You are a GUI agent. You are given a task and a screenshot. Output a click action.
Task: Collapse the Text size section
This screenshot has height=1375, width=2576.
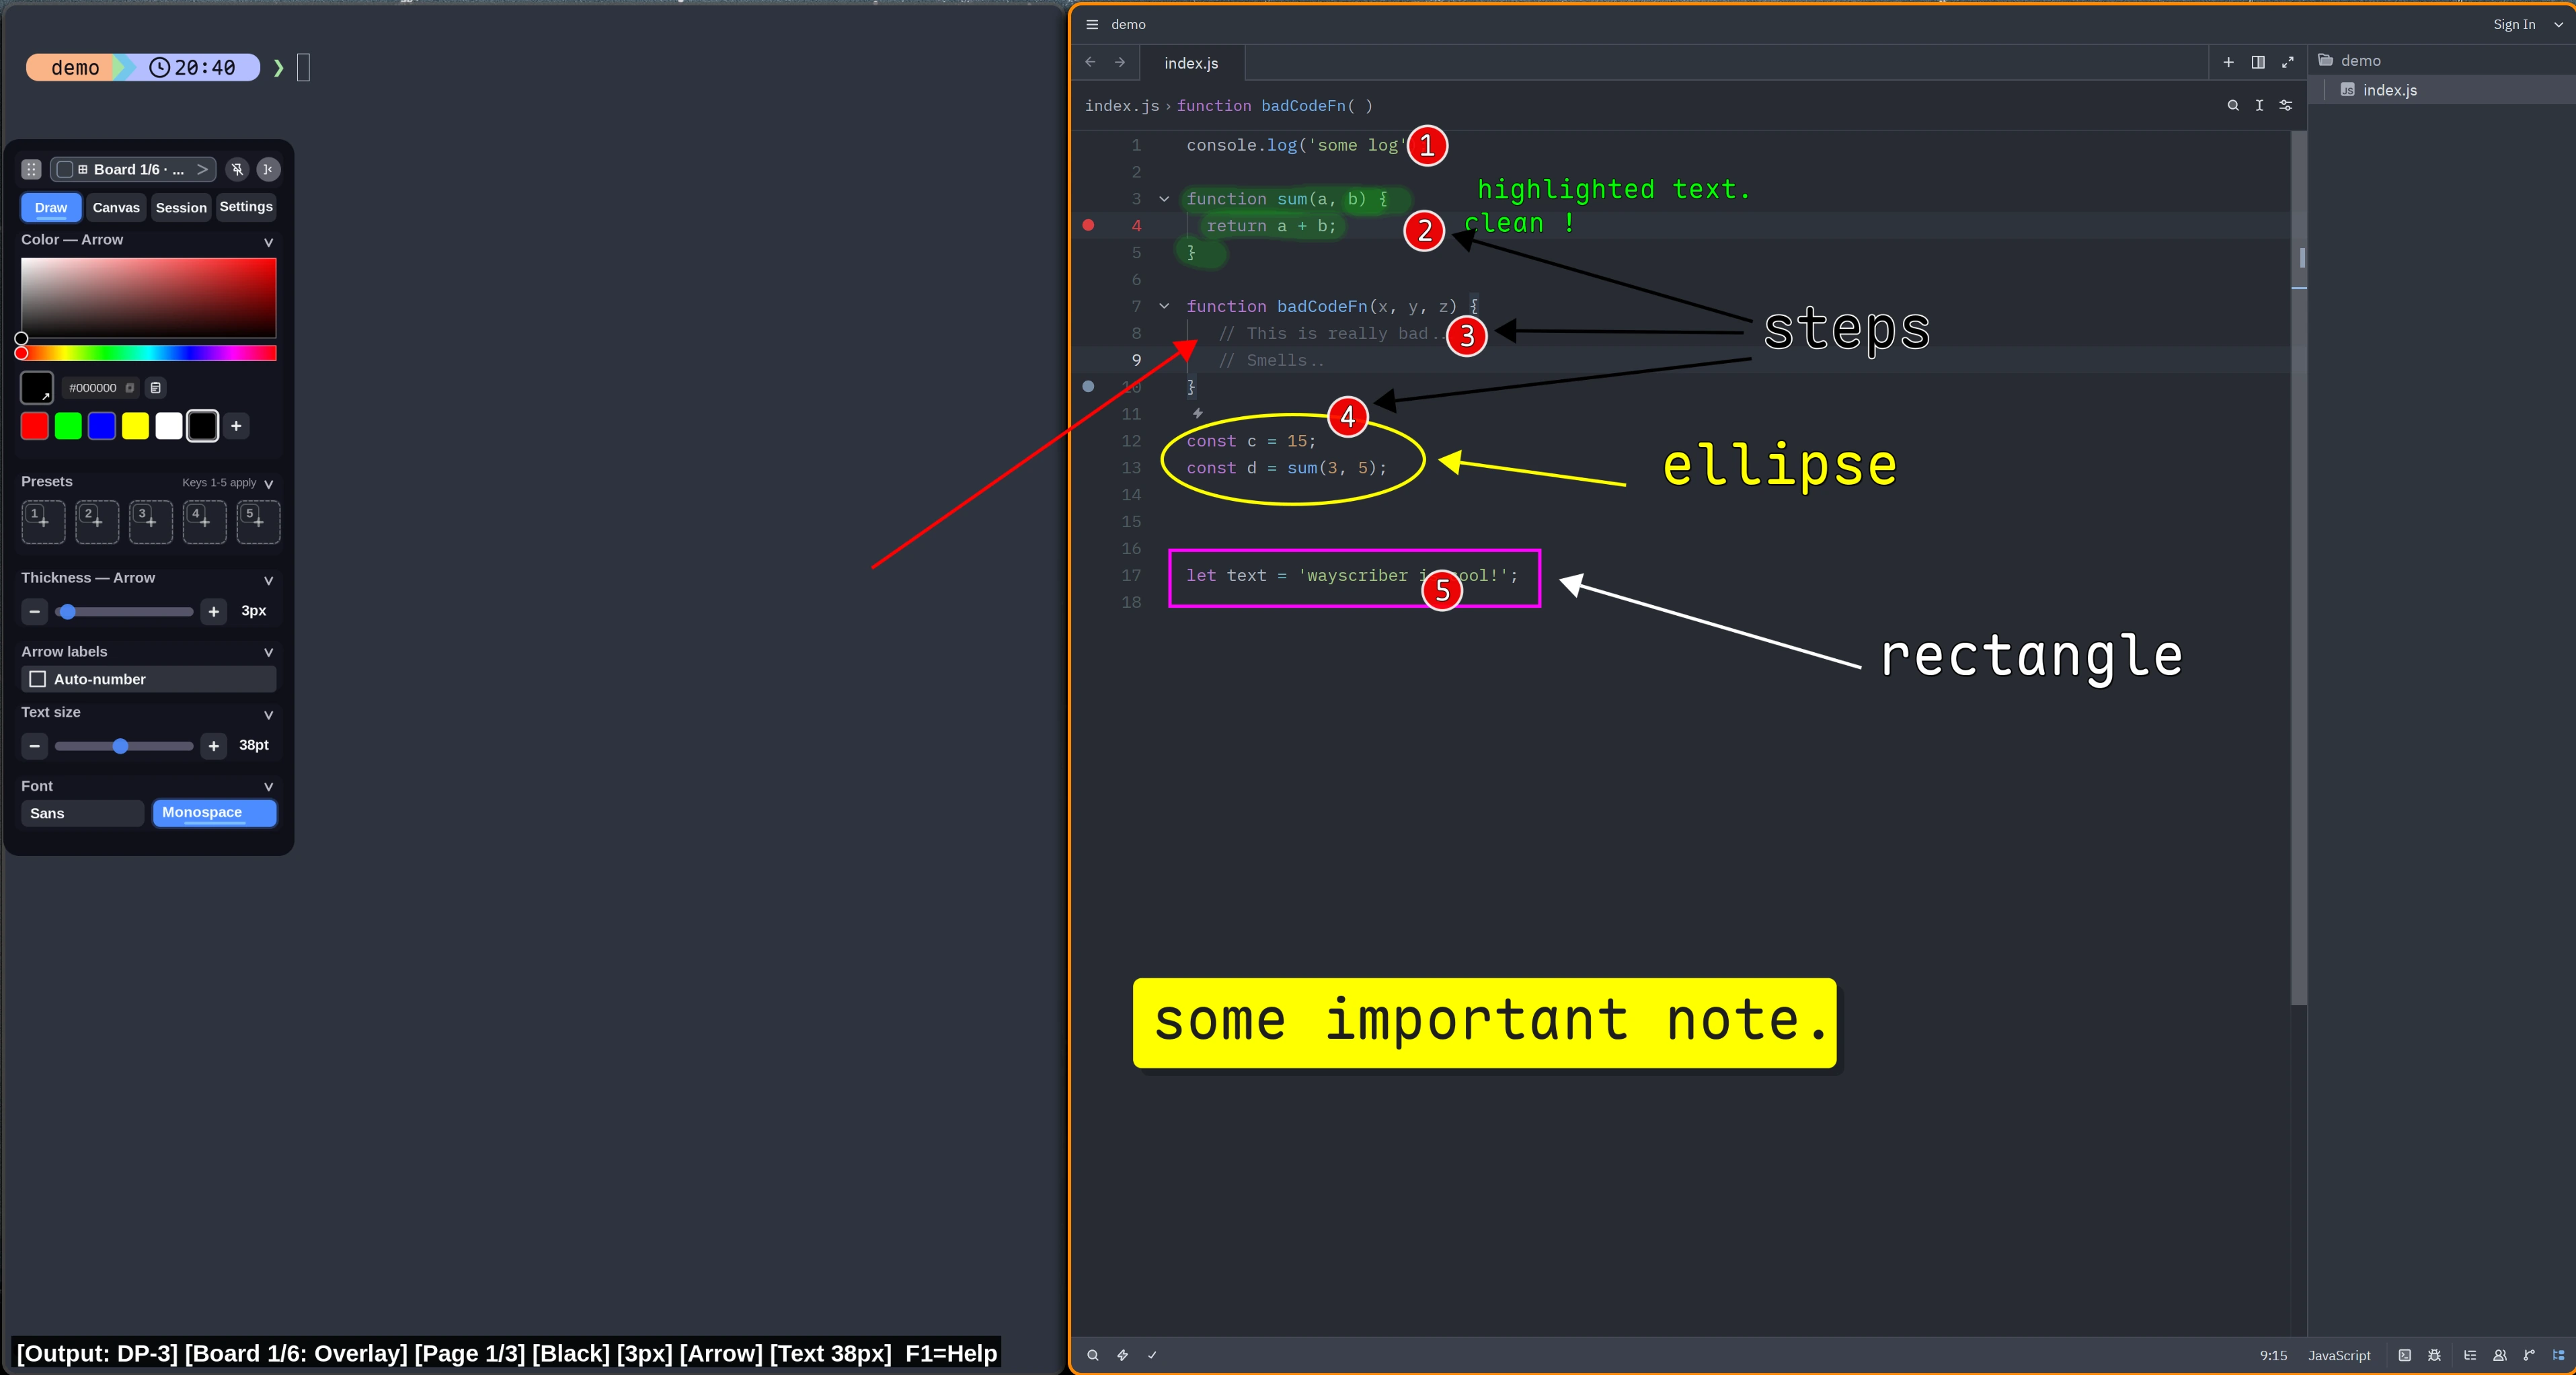point(268,715)
